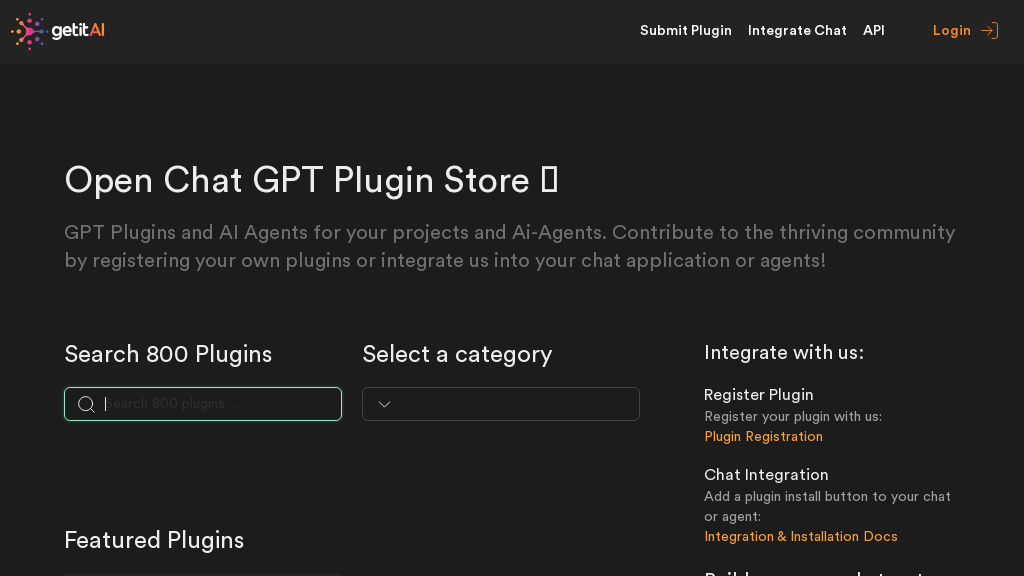Follow the Plugin Registration link

click(763, 437)
